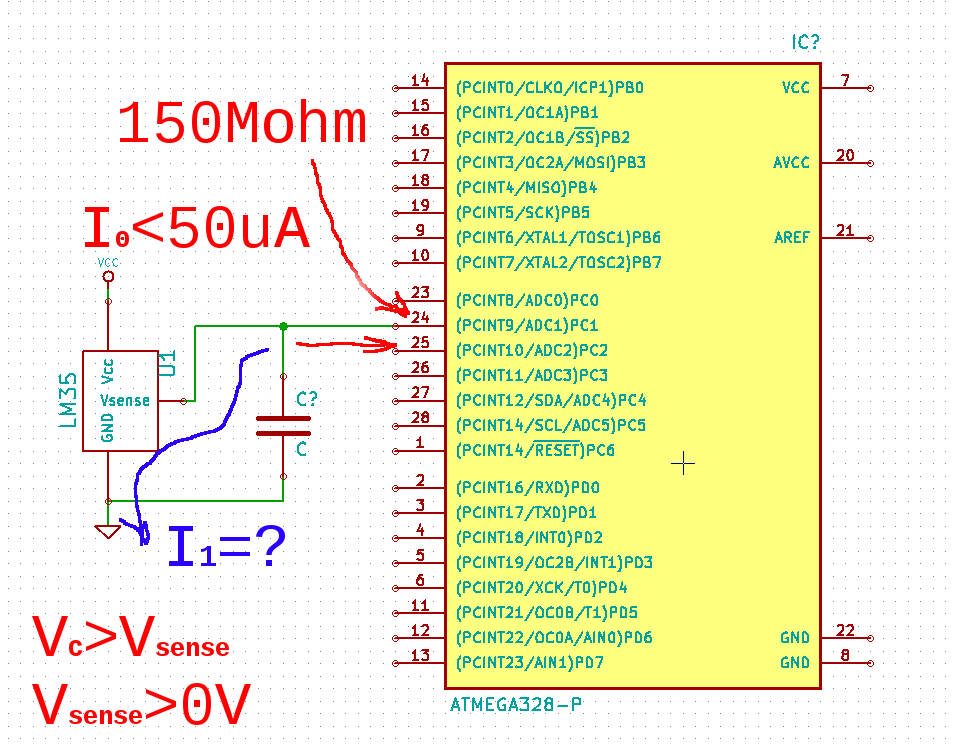Click the U1 reference label
Screen dimensions: 955x751
click(x=167, y=364)
